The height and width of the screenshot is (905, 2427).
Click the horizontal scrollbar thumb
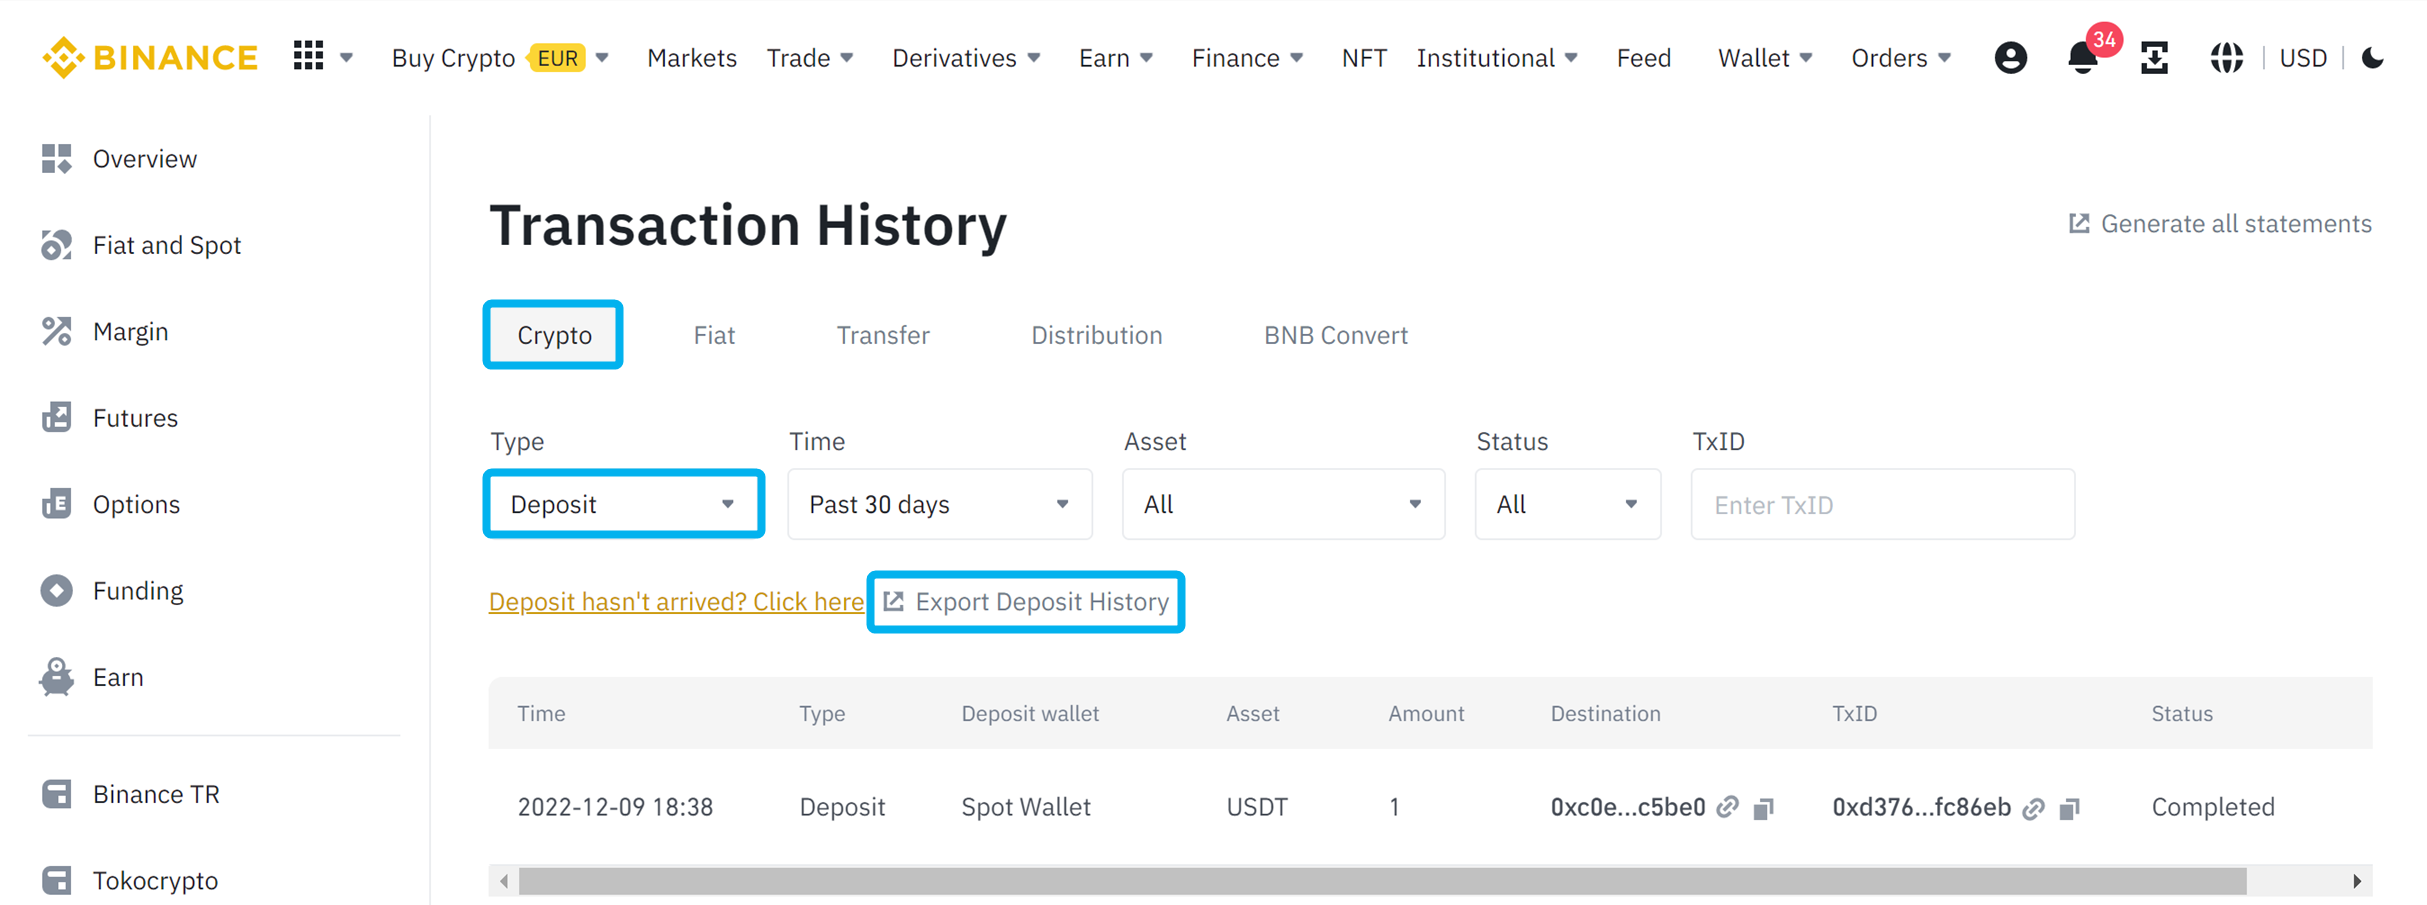[x=1382, y=881]
